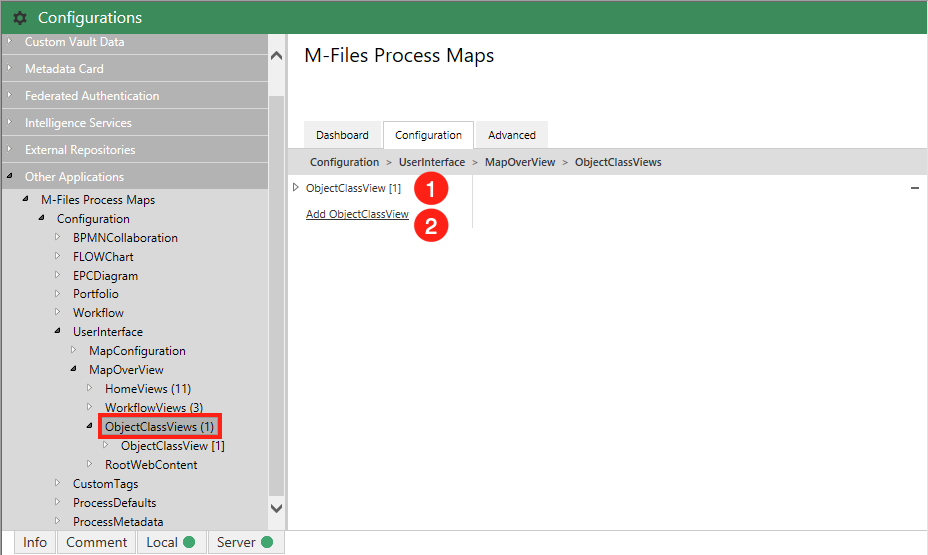Click the Server status button
This screenshot has width=928, height=555.
pyautogui.click(x=245, y=542)
